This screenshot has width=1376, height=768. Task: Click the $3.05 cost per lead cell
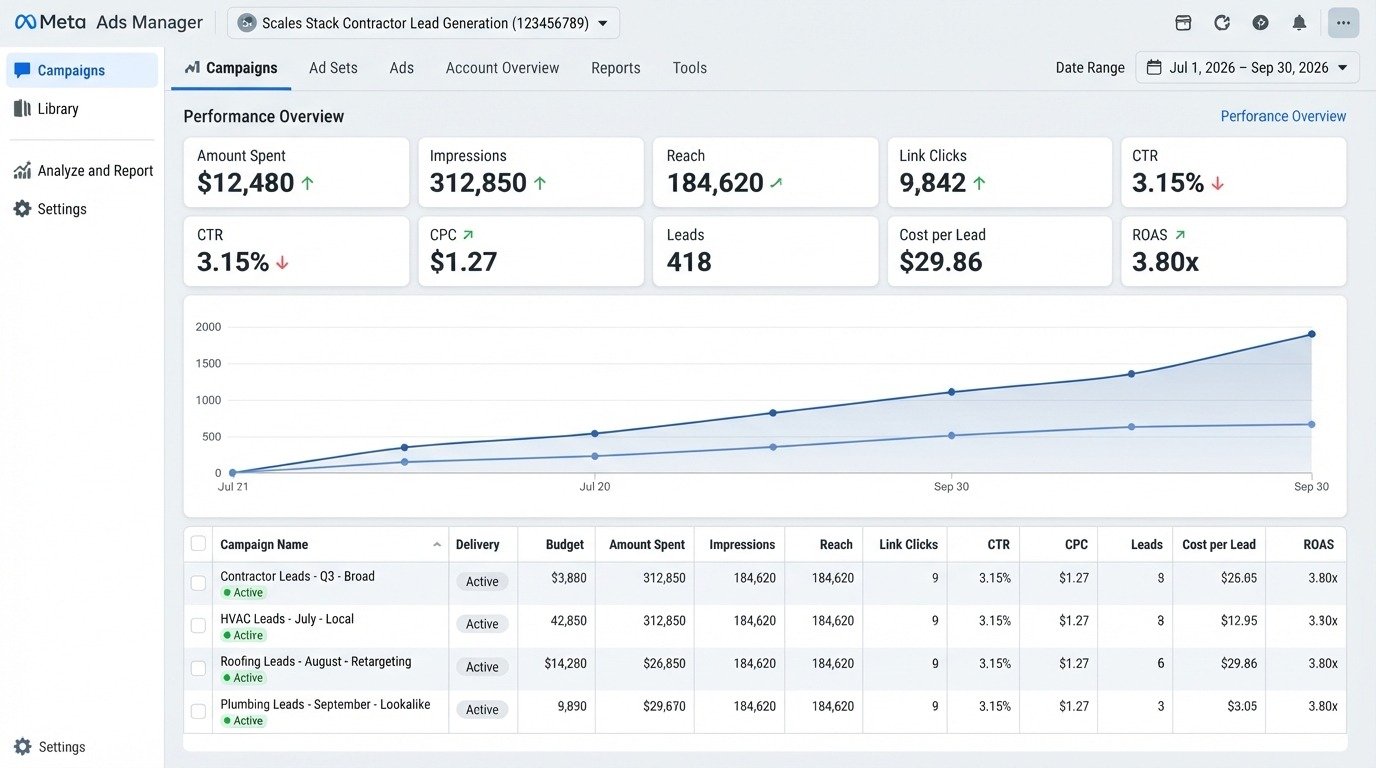coord(1242,706)
